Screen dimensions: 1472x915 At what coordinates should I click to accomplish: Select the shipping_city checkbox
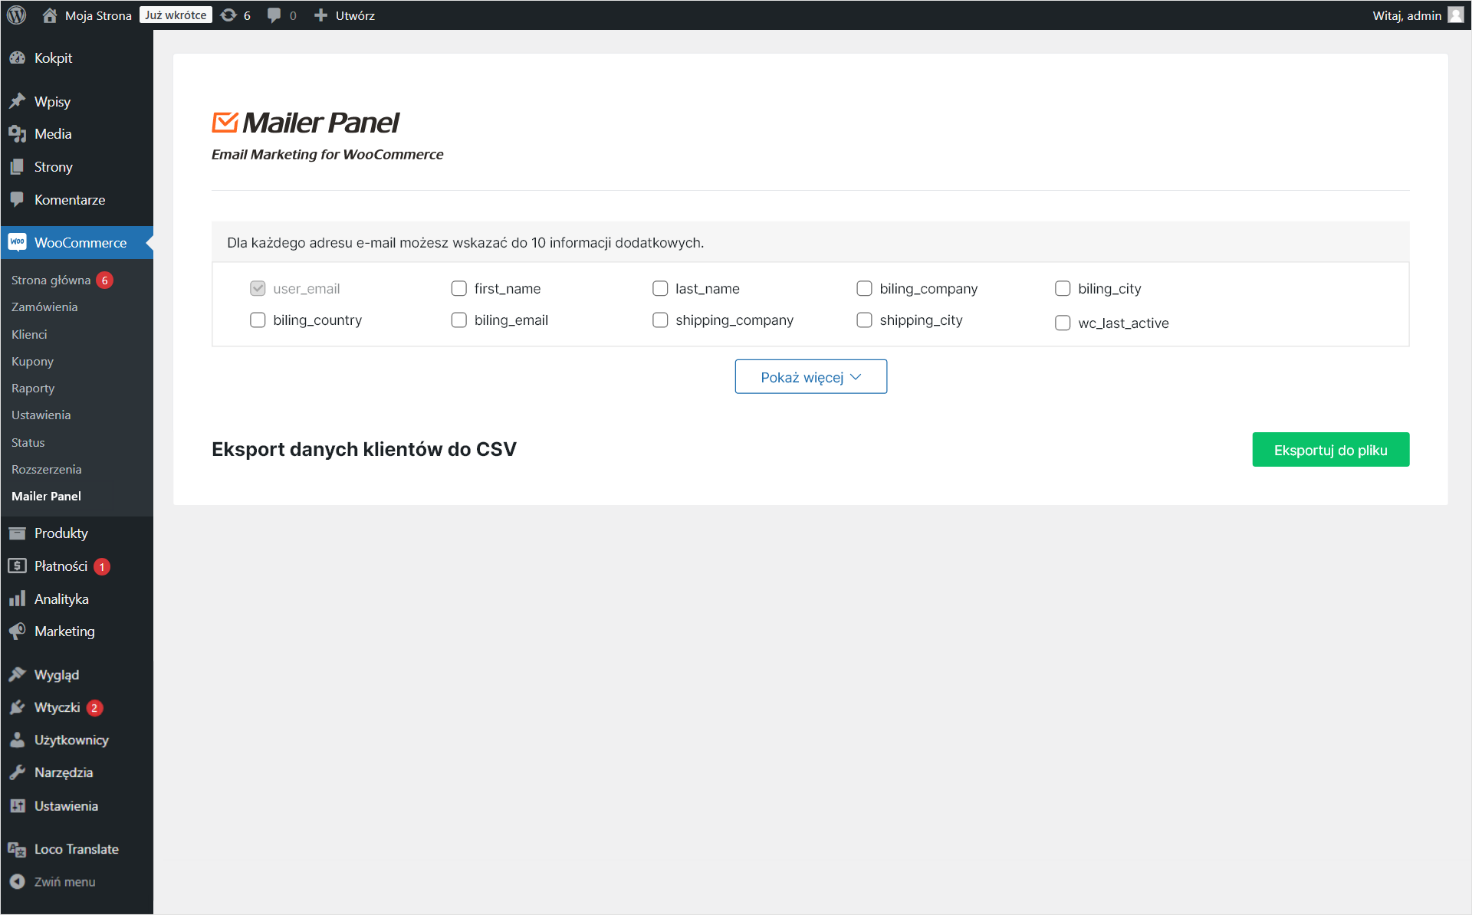864,320
